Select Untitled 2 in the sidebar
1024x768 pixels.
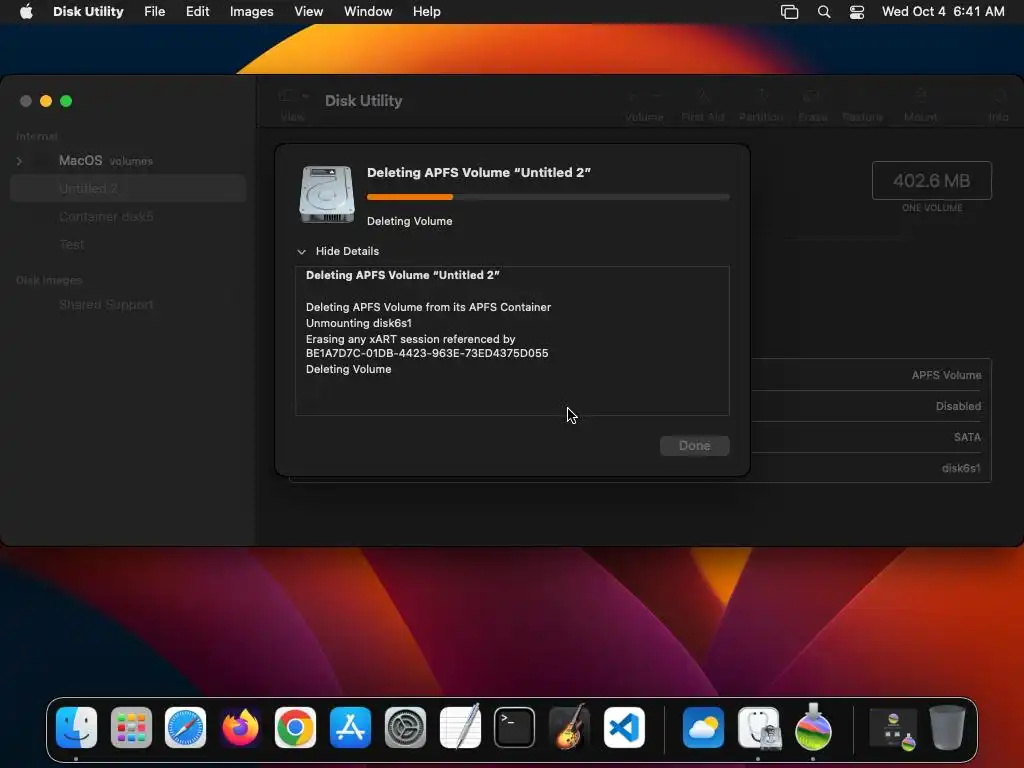[128, 189]
